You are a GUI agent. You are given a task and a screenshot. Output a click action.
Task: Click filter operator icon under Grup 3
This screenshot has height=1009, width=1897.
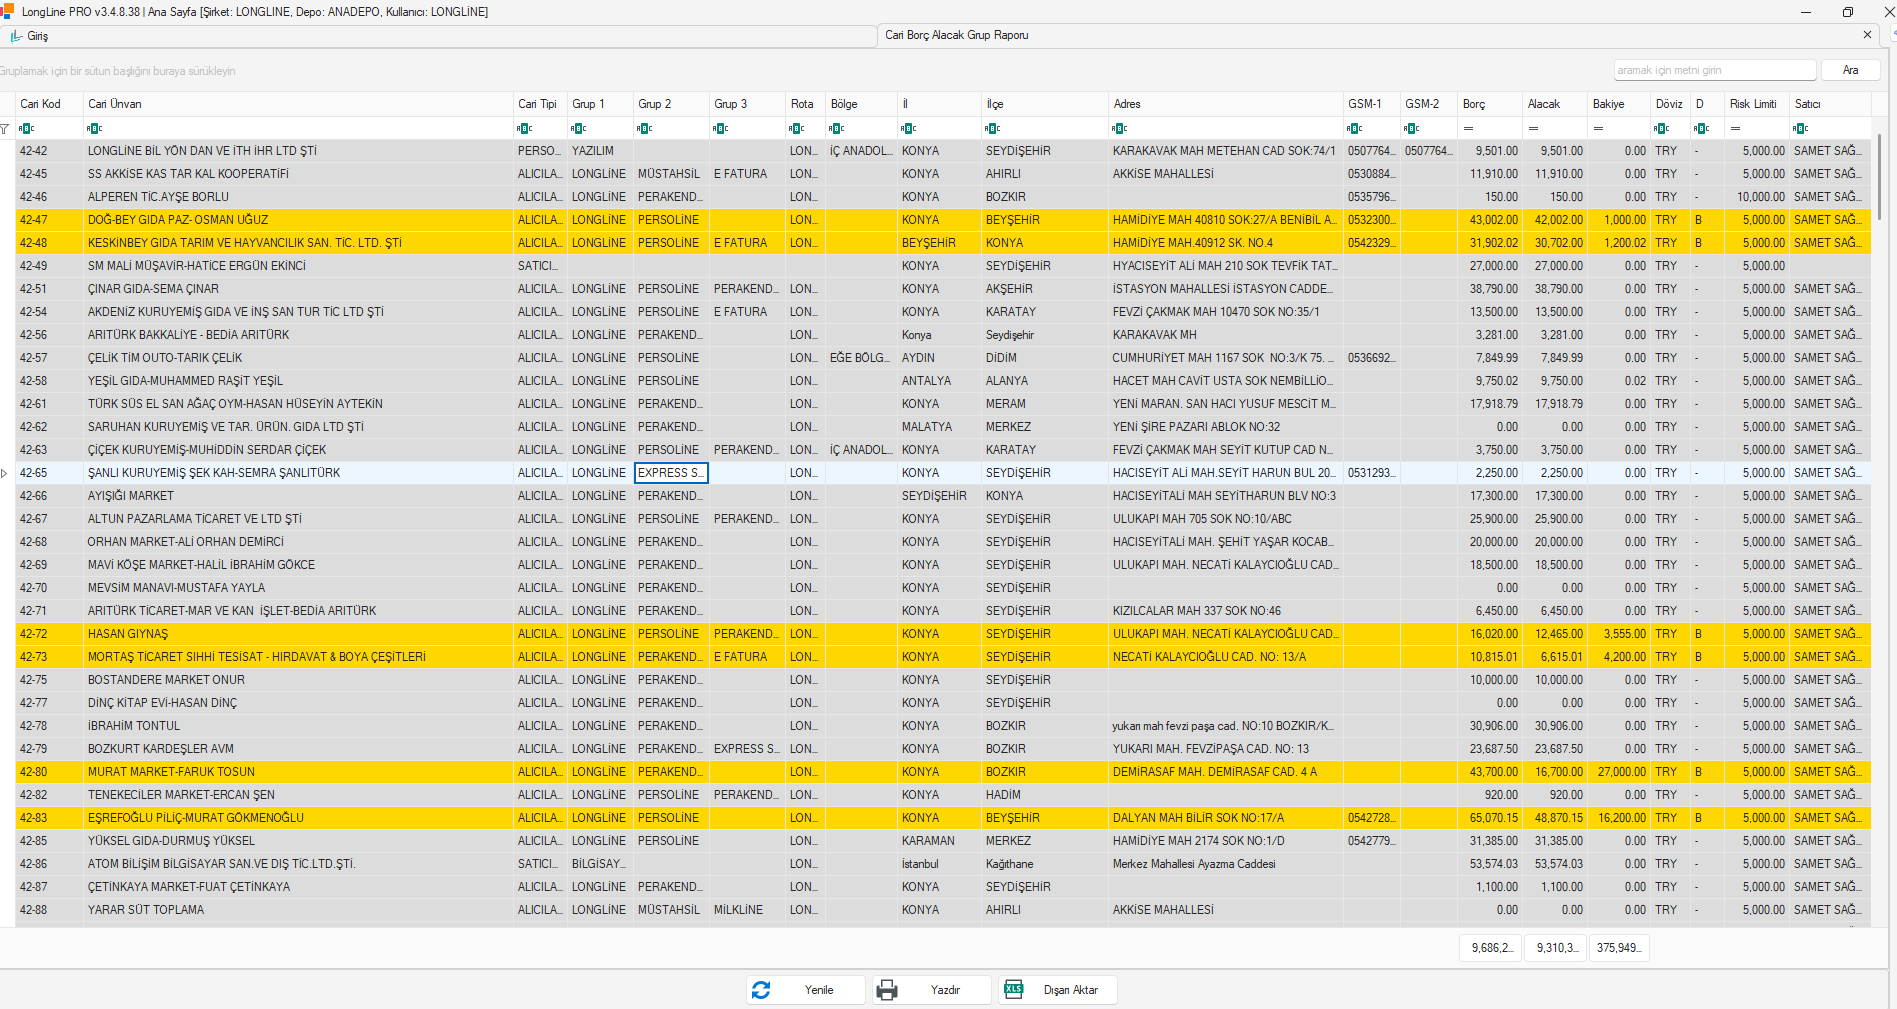pos(720,128)
